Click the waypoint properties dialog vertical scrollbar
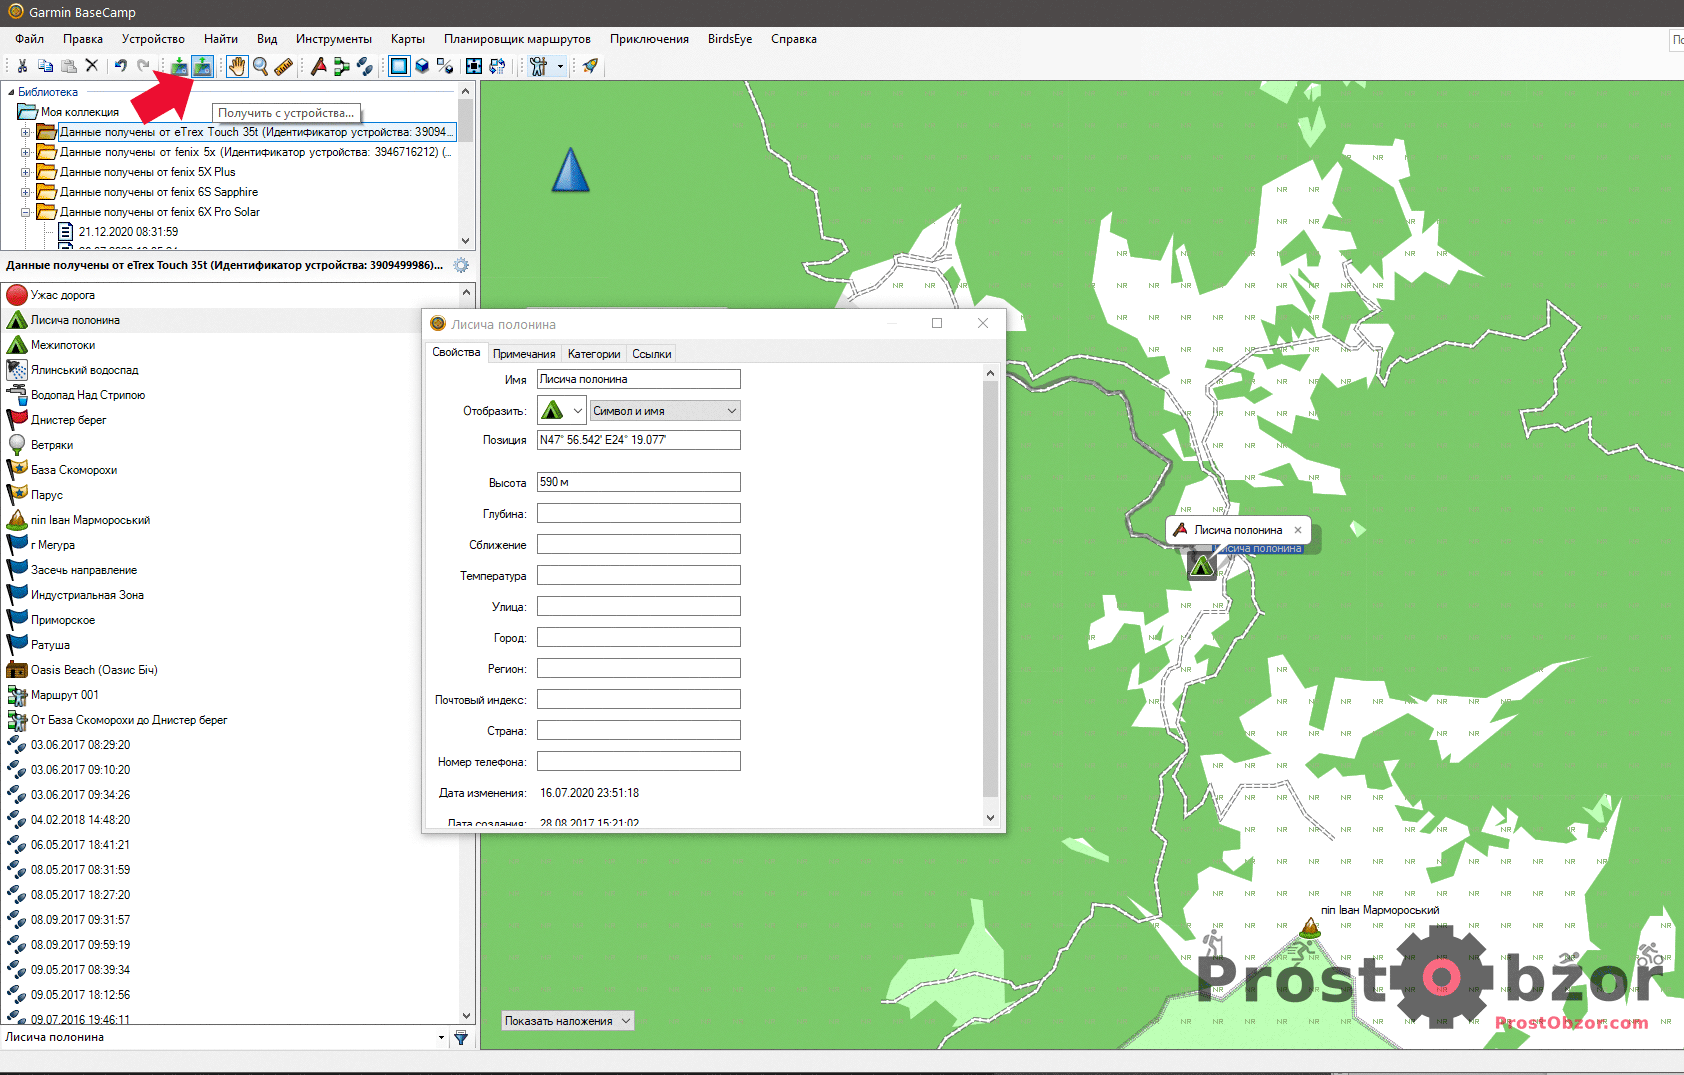The width and height of the screenshot is (1684, 1075). point(990,590)
